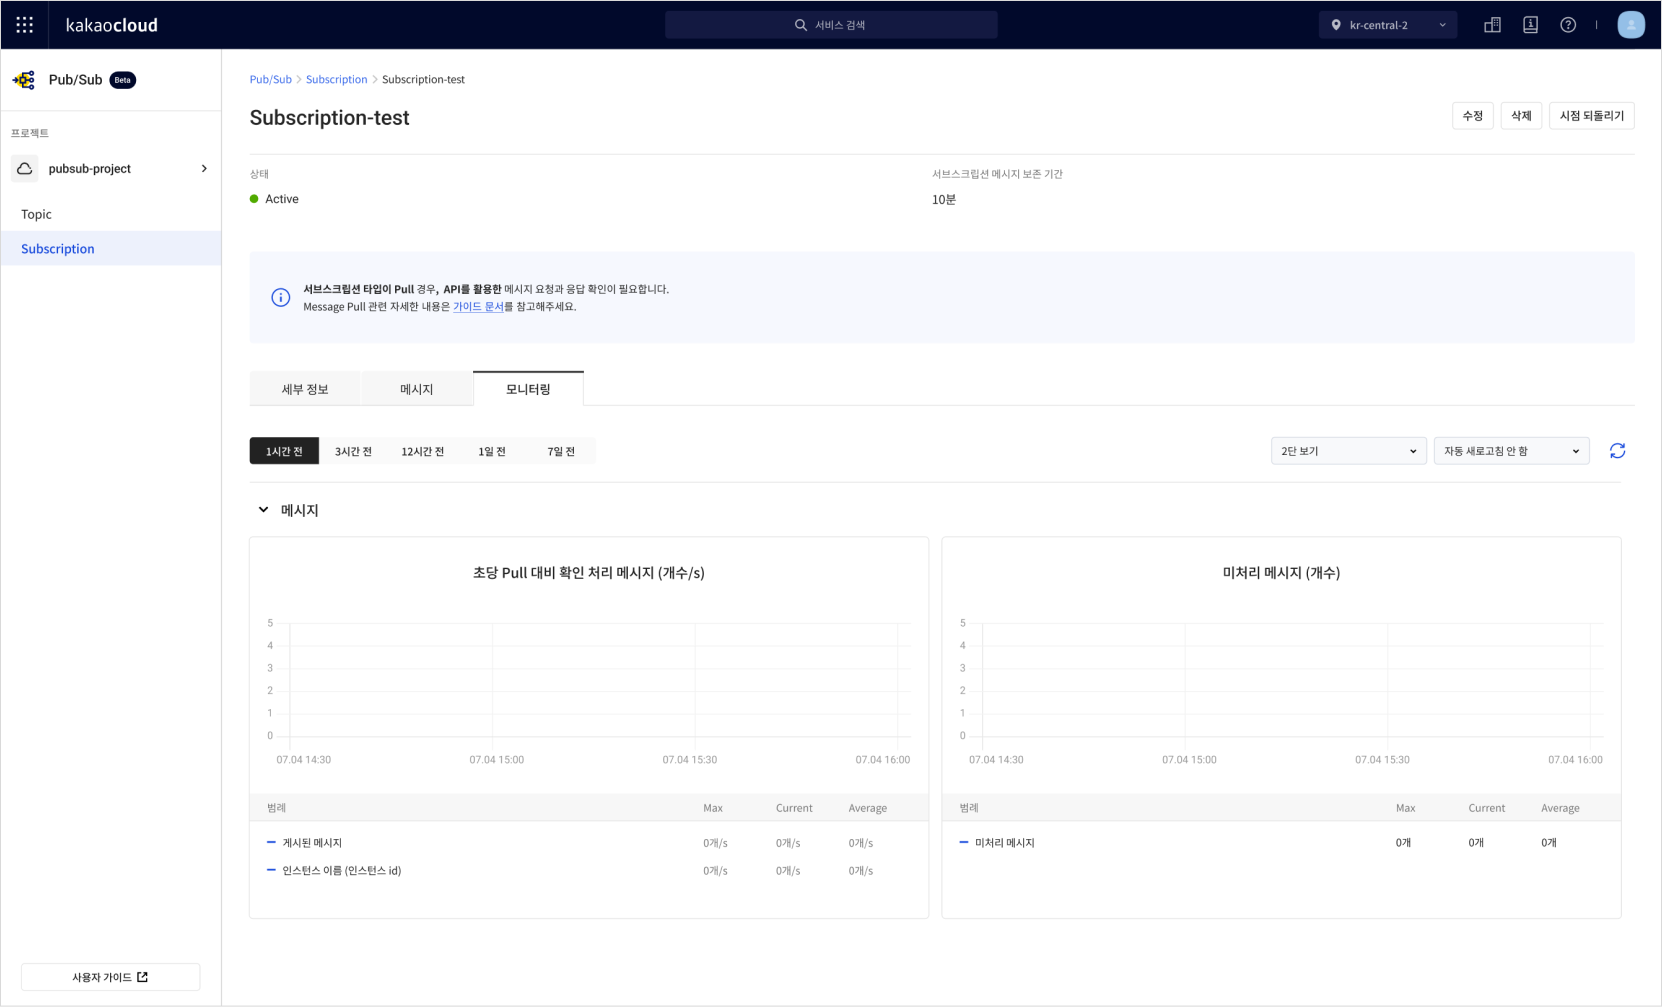Click the Current header in left legend
Viewport: 1662px width, 1007px height.
[794, 808]
